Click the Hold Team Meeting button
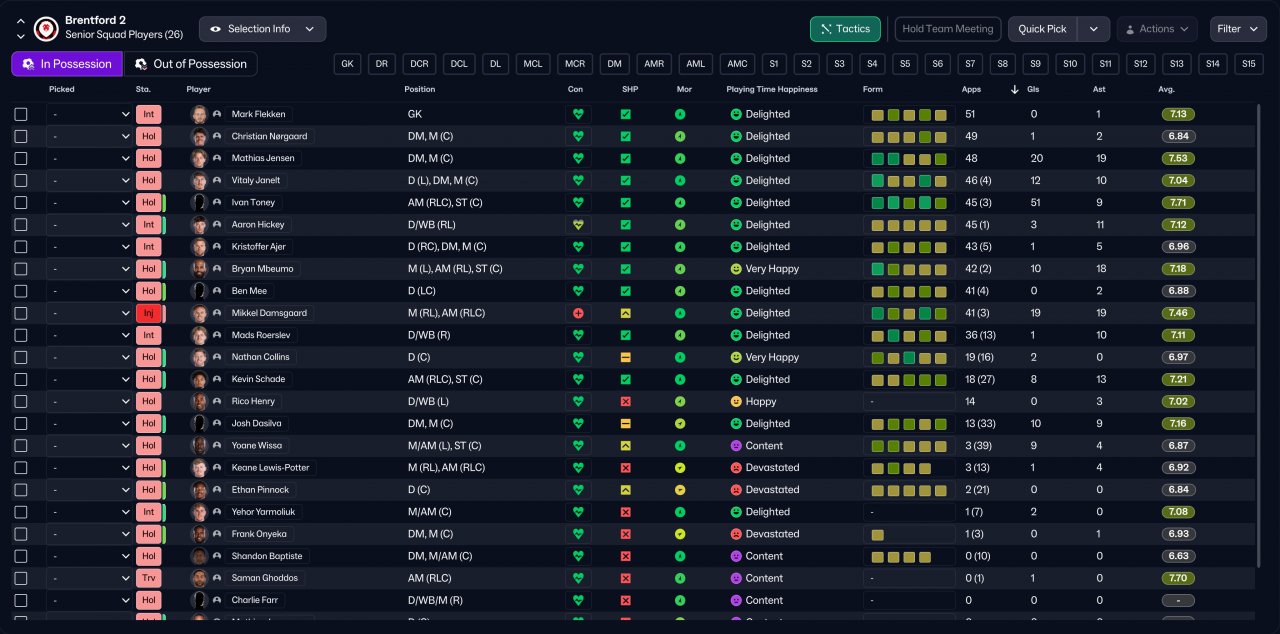The width and height of the screenshot is (1280, 634). click(948, 29)
